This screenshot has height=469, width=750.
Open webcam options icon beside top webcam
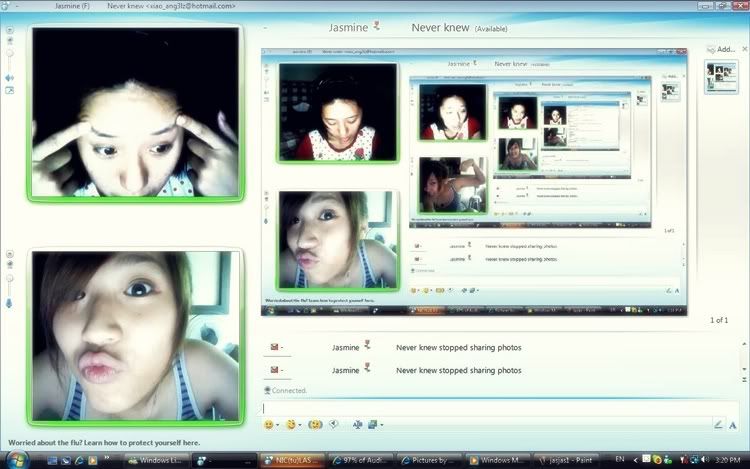(10, 30)
